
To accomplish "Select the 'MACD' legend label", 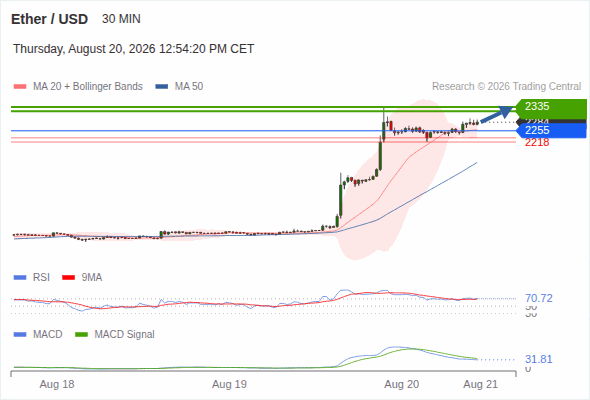I will coord(47,335).
